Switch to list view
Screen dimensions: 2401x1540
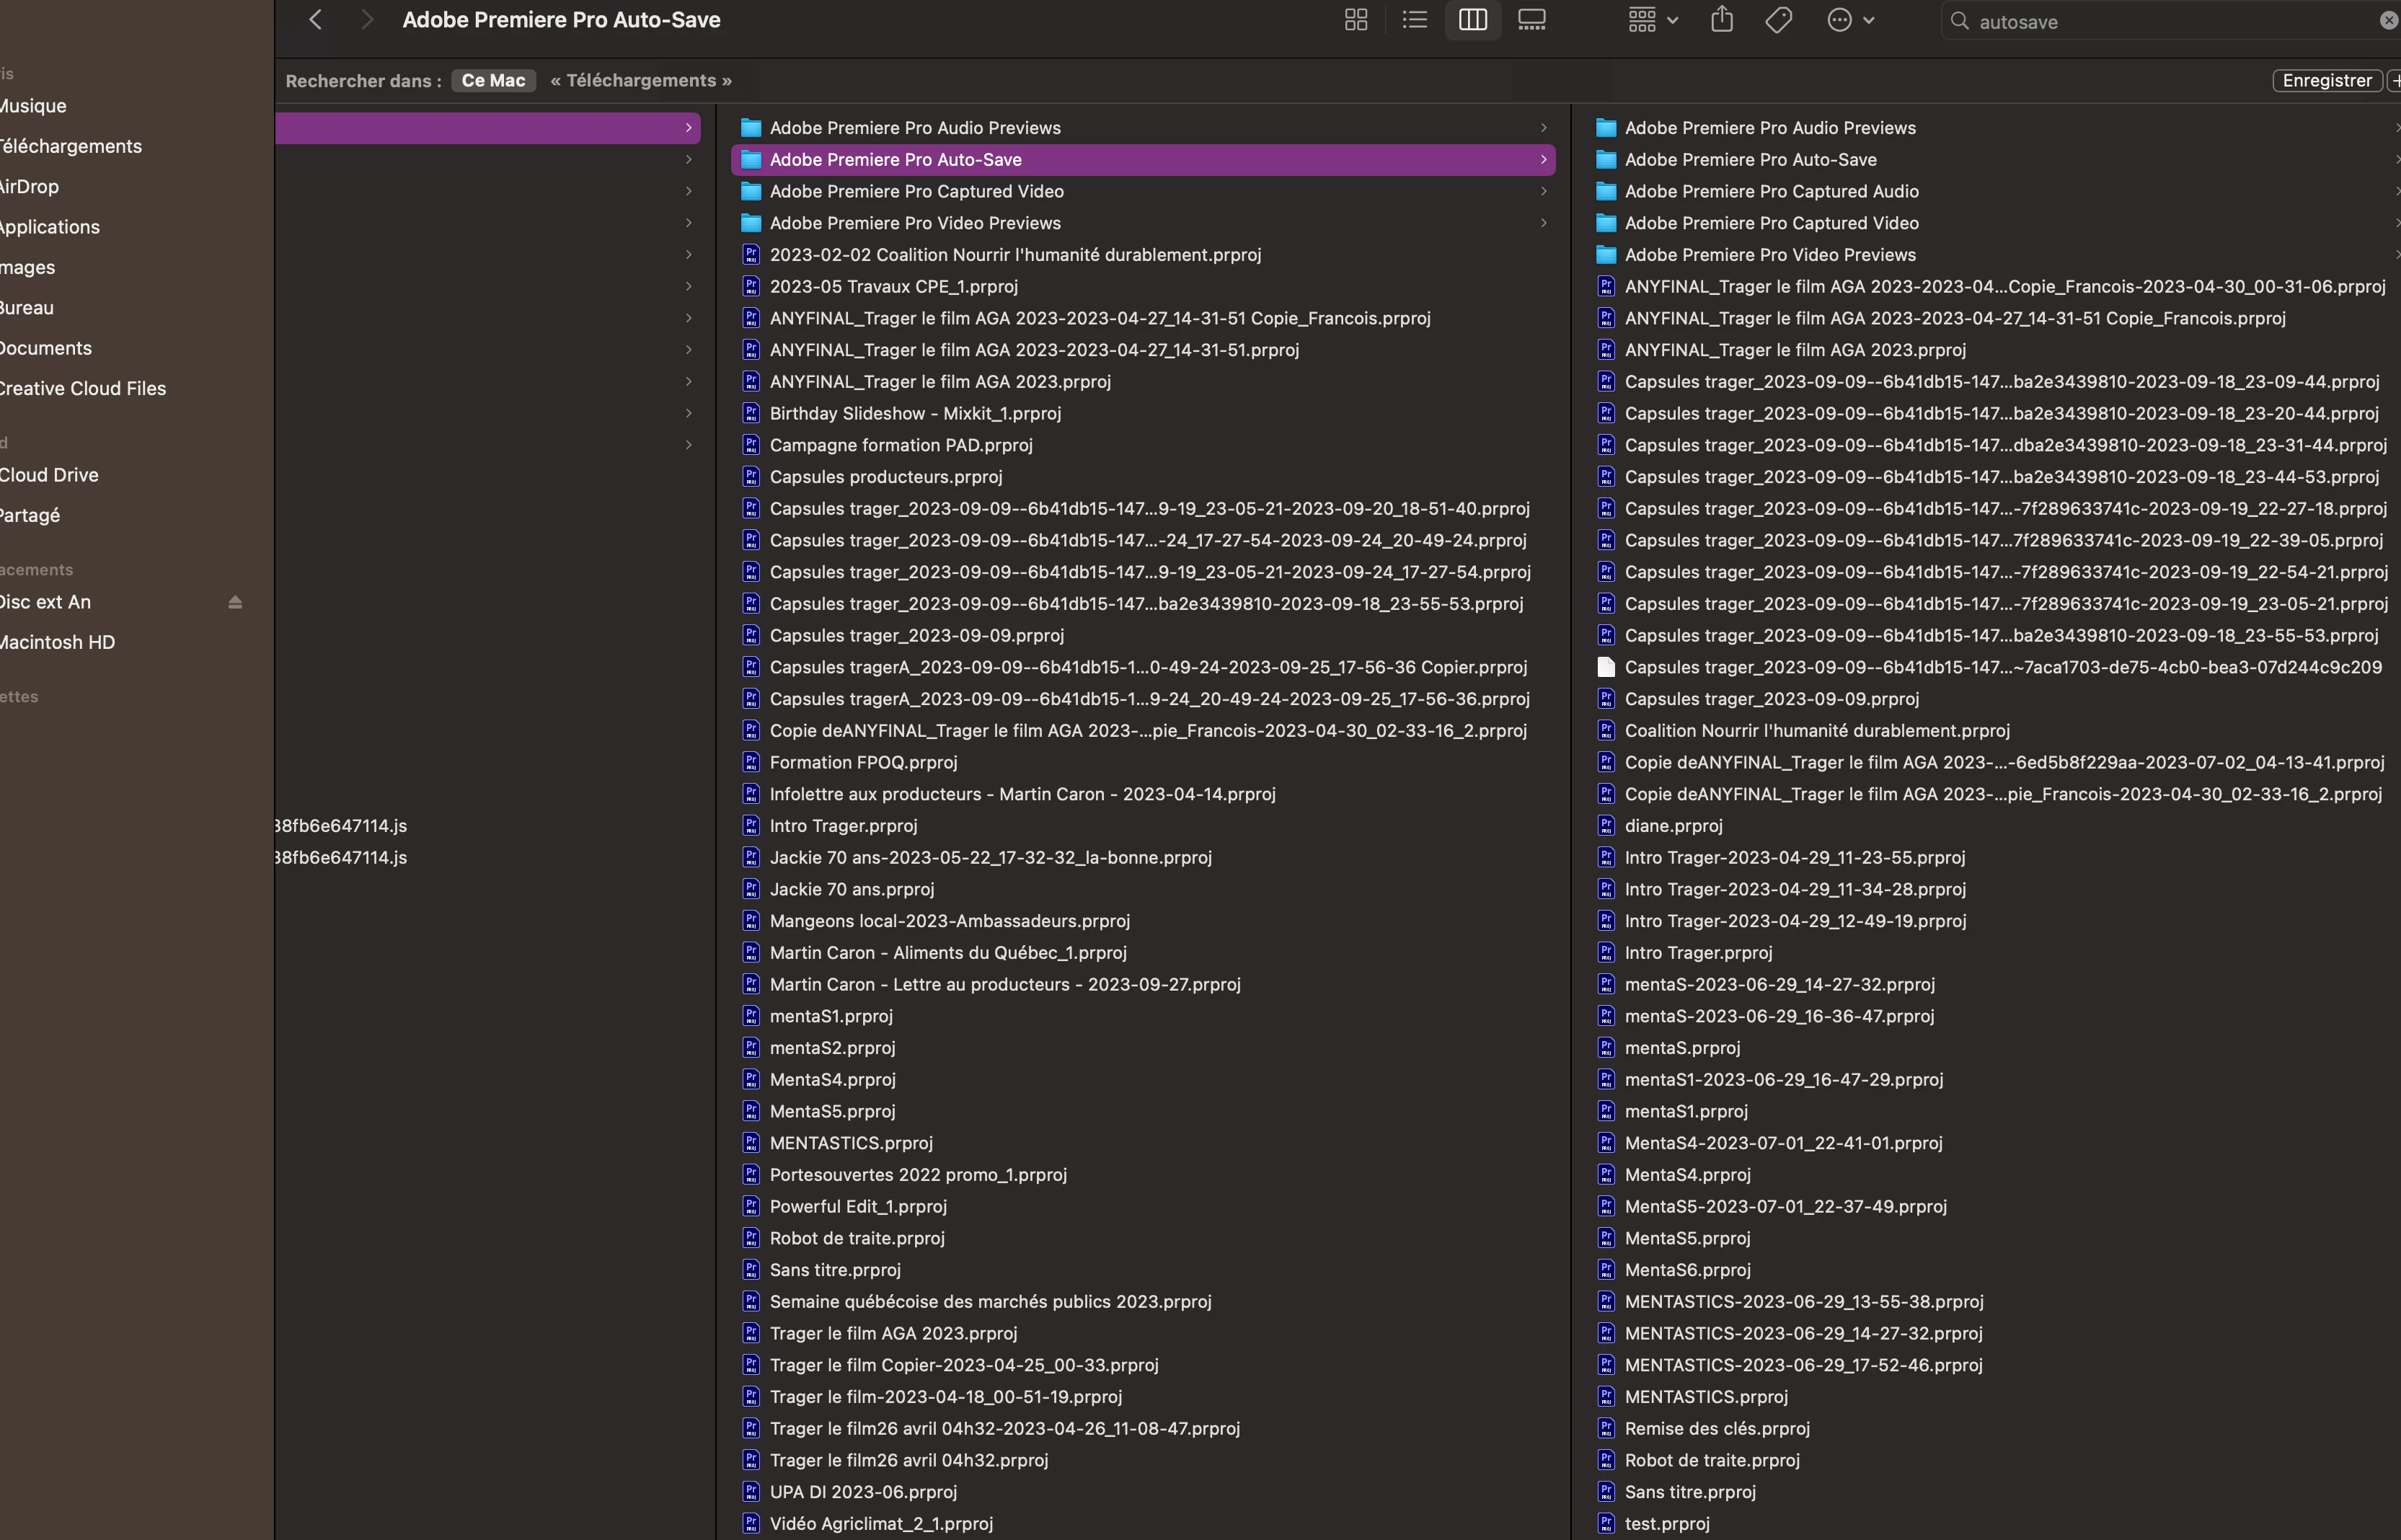point(1414,20)
